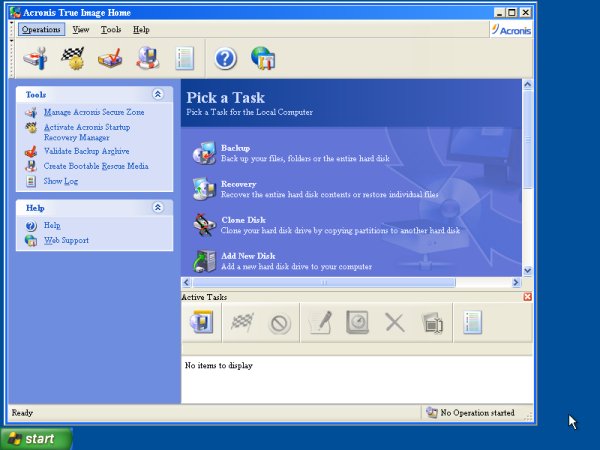Viewport: 600px width, 450px height.
Task: Click vertical scrollbar down arrow in task pane
Action: (x=527, y=271)
